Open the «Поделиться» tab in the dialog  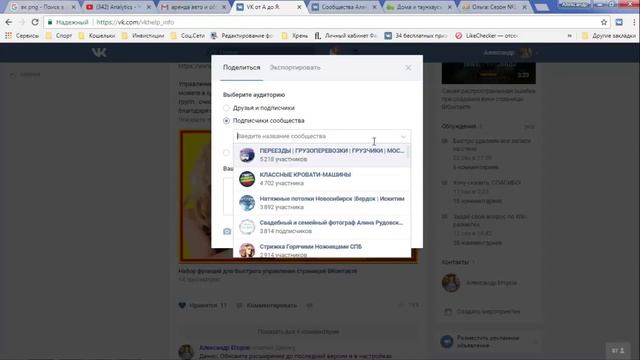point(241,68)
